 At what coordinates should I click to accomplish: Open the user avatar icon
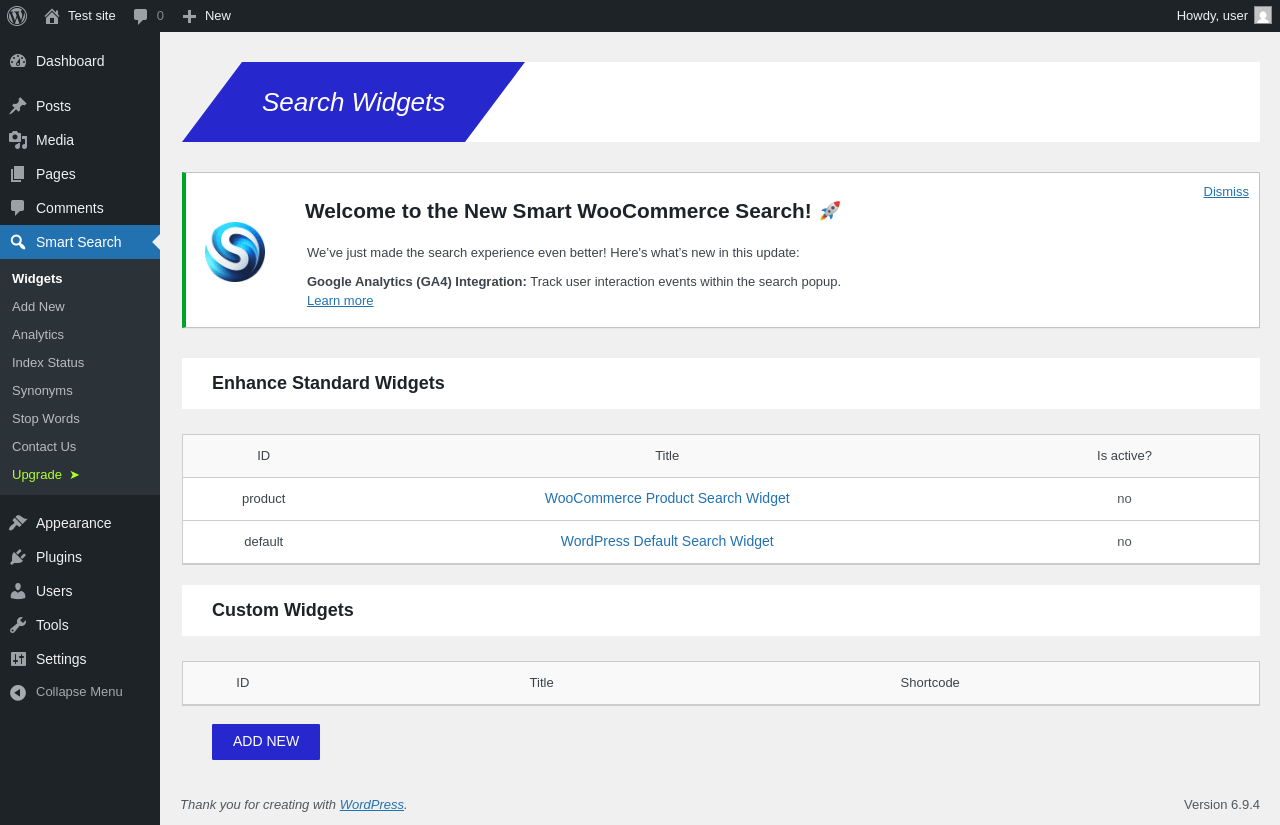(1263, 16)
